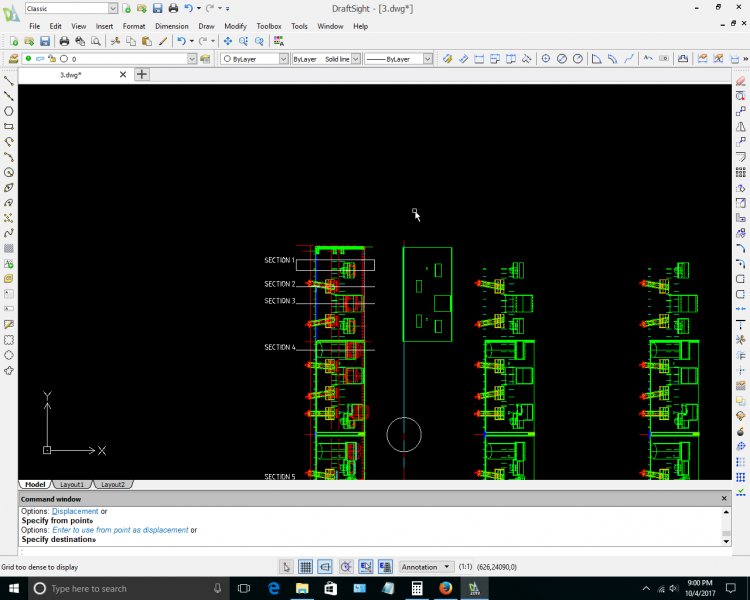Toggle Grid display in status bar
Image resolution: width=750 pixels, height=600 pixels.
click(306, 567)
